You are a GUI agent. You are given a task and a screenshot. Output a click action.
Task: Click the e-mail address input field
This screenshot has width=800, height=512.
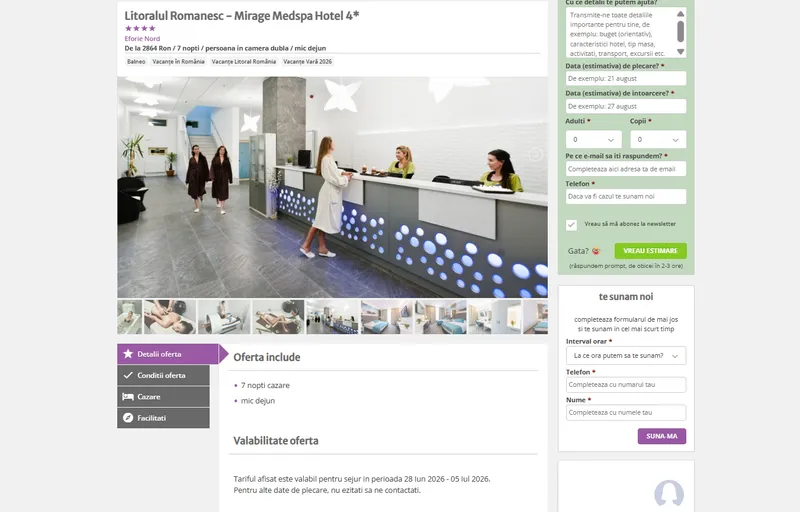(626, 169)
